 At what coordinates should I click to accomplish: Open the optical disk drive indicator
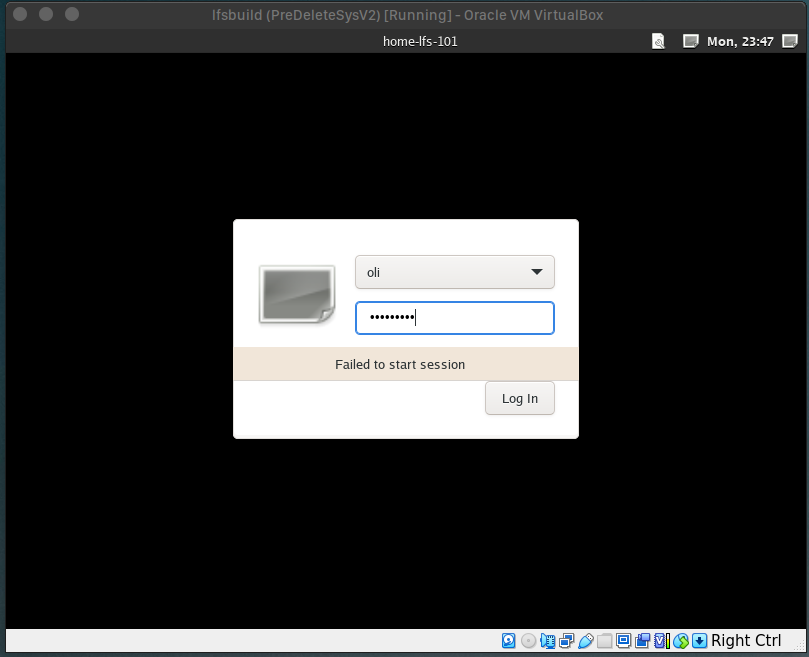[528, 641]
